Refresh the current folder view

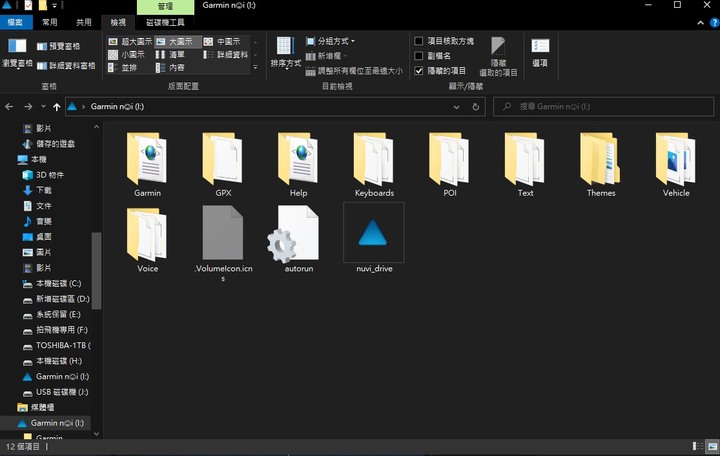[x=476, y=107]
